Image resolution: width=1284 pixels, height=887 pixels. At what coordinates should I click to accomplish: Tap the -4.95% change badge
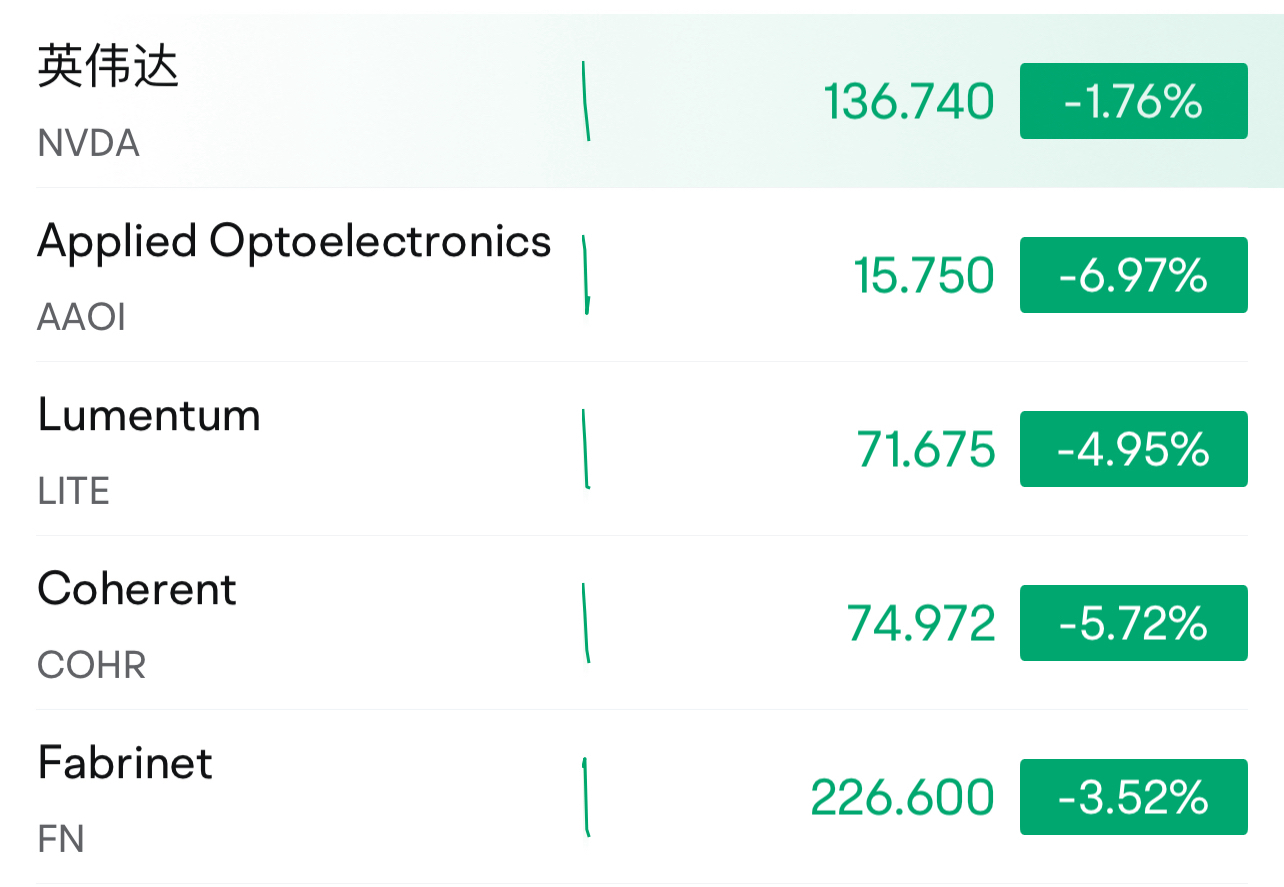pyautogui.click(x=1134, y=449)
